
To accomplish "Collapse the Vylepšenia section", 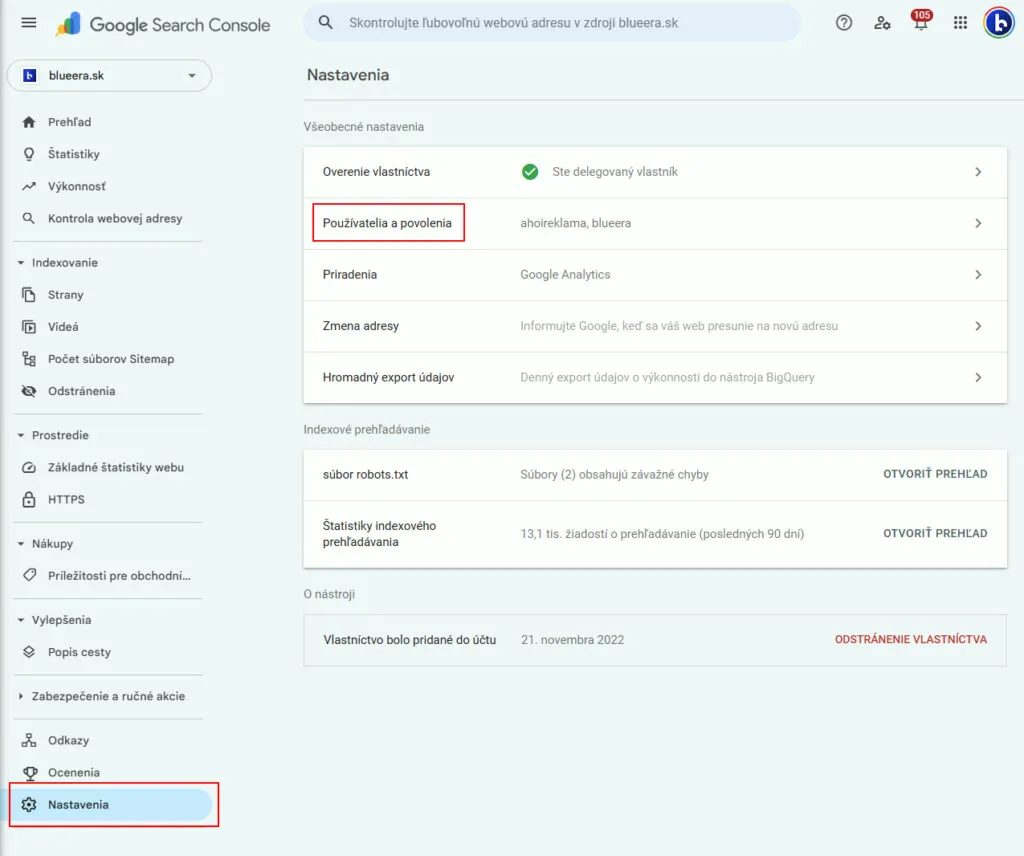I will (21, 620).
